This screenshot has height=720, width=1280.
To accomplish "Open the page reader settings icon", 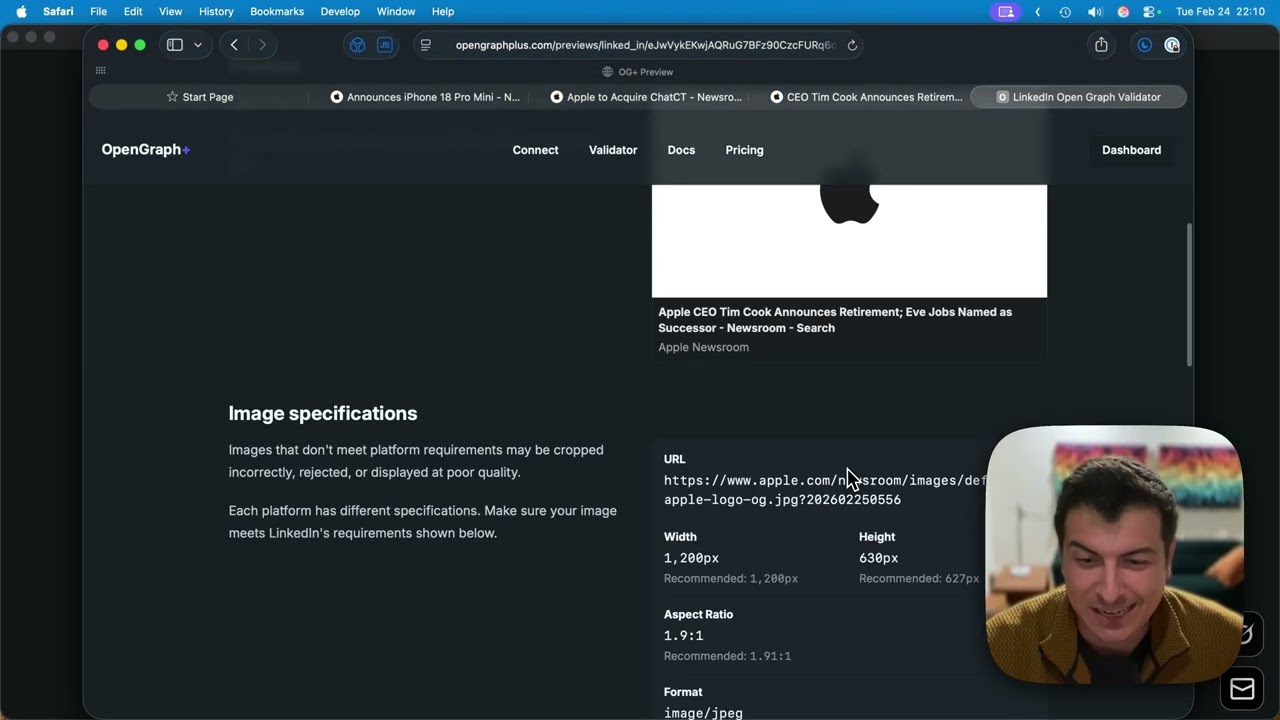I will pos(425,45).
